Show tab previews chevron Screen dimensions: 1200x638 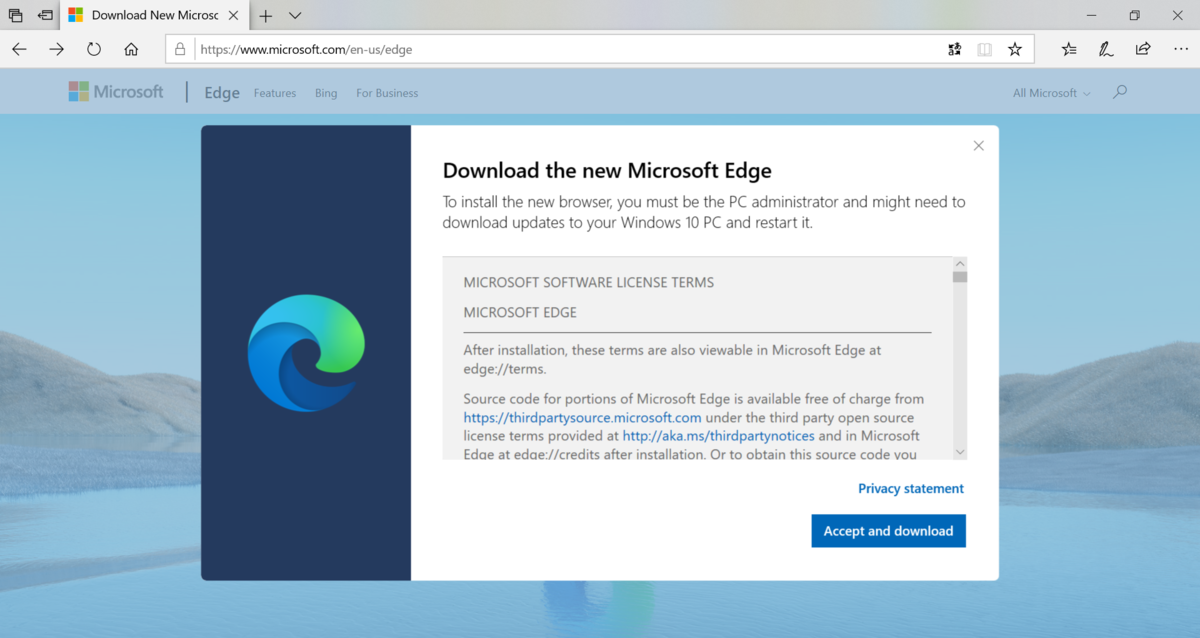295,16
